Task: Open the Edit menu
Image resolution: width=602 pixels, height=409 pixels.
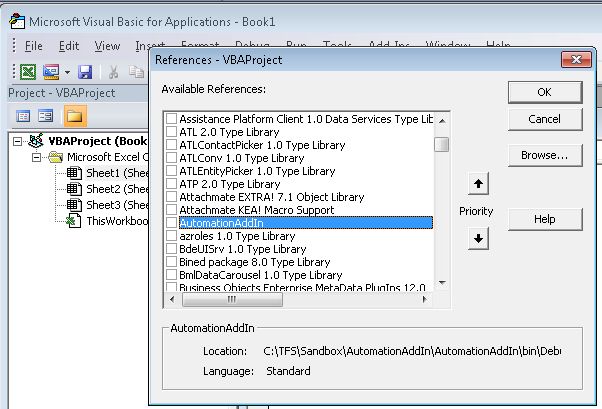Action: (69, 46)
